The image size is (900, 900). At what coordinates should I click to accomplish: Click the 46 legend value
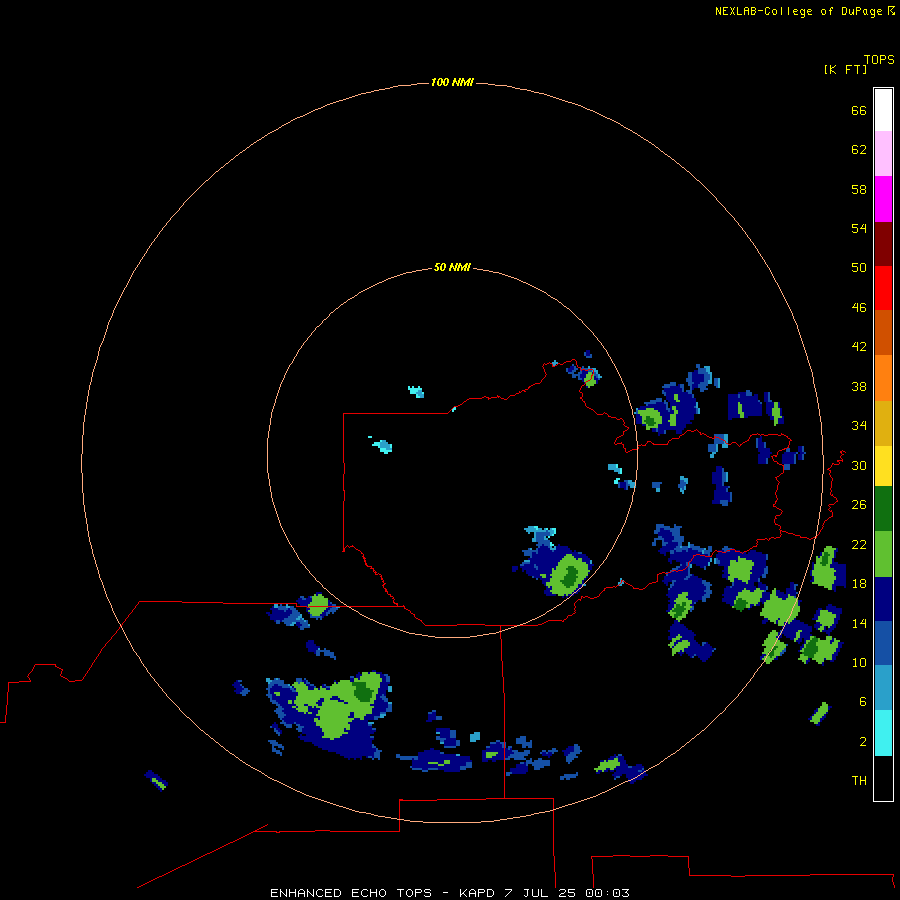click(859, 308)
